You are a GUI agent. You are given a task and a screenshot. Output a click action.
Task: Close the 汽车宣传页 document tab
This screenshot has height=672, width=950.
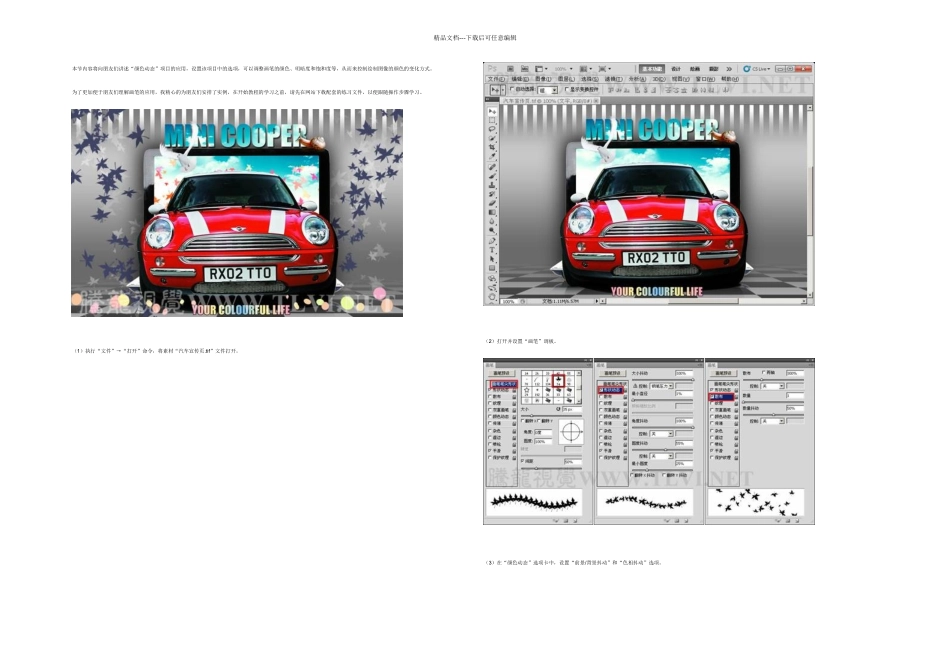(596, 101)
